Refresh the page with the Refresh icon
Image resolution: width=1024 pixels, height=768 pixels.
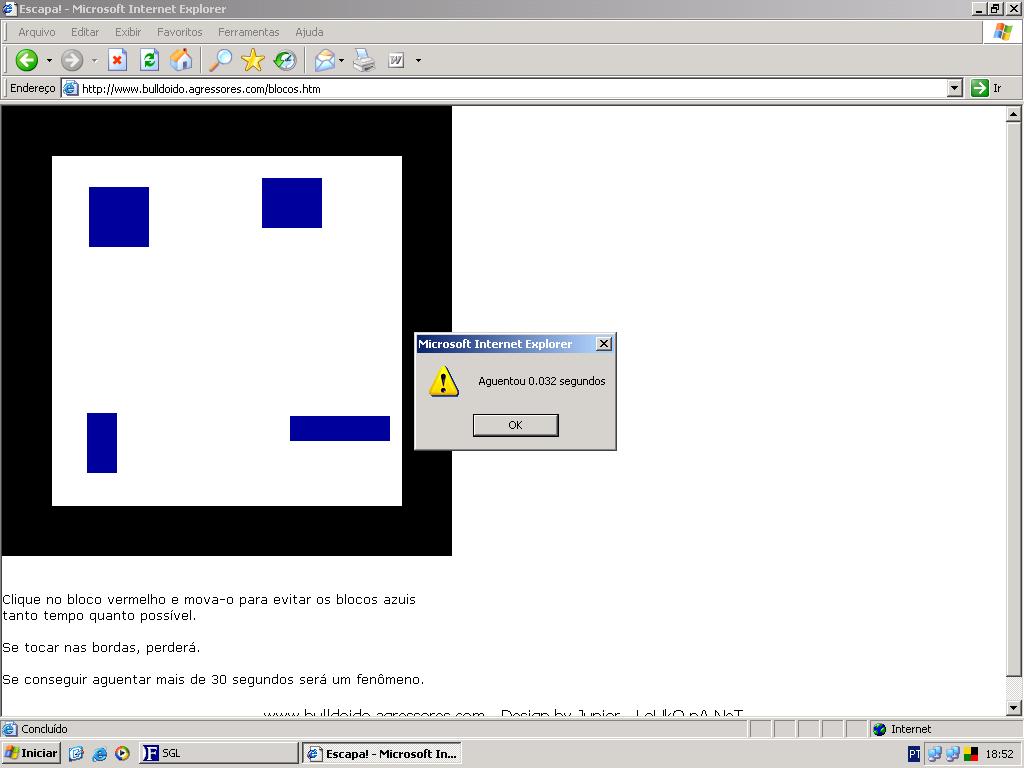click(x=149, y=60)
